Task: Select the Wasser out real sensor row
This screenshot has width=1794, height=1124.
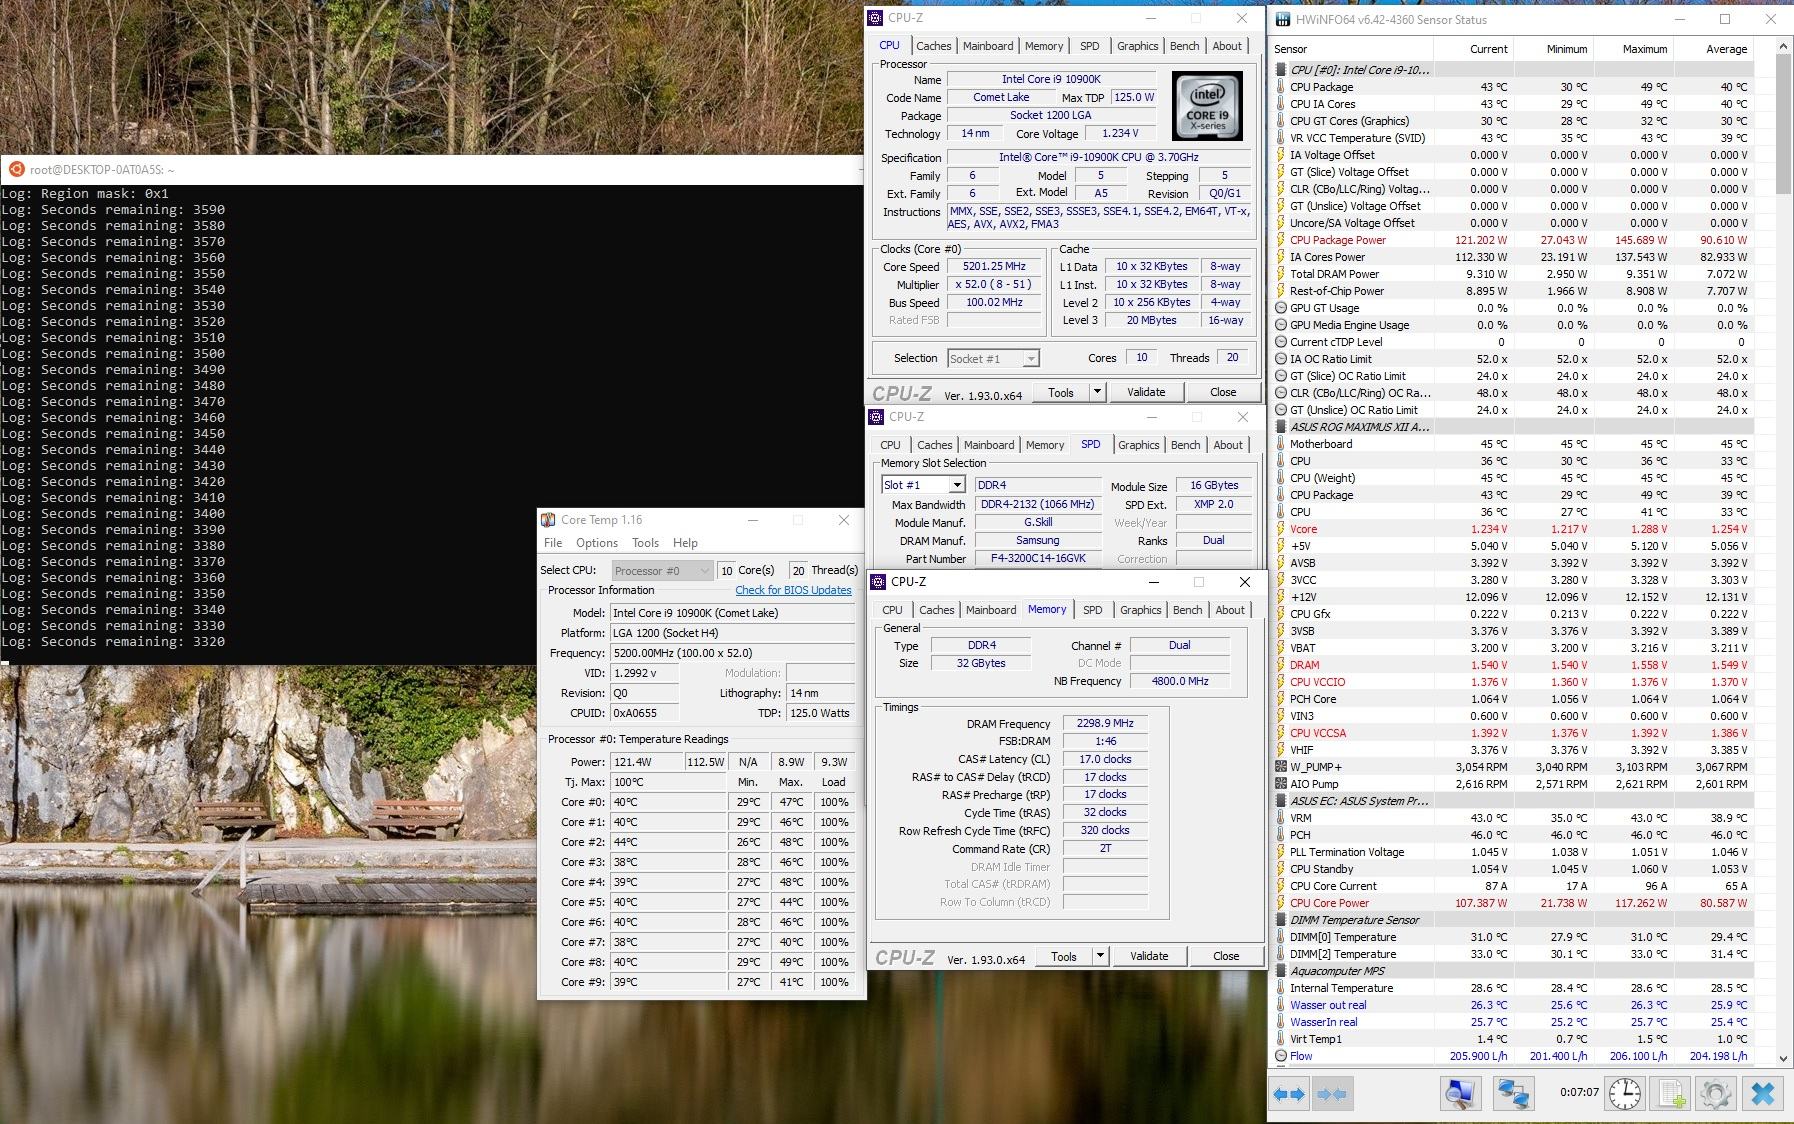Action: click(x=1513, y=1005)
